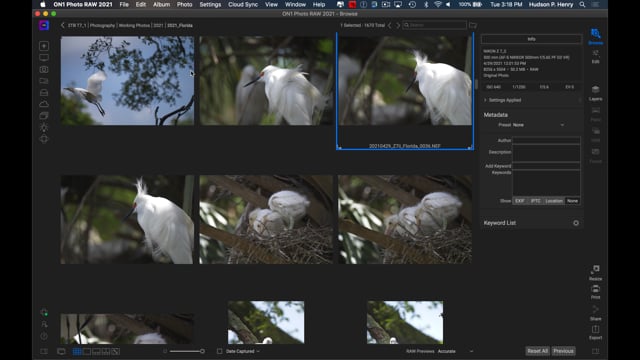
Task: Select None in metadata Show options
Action: [x=572, y=201]
